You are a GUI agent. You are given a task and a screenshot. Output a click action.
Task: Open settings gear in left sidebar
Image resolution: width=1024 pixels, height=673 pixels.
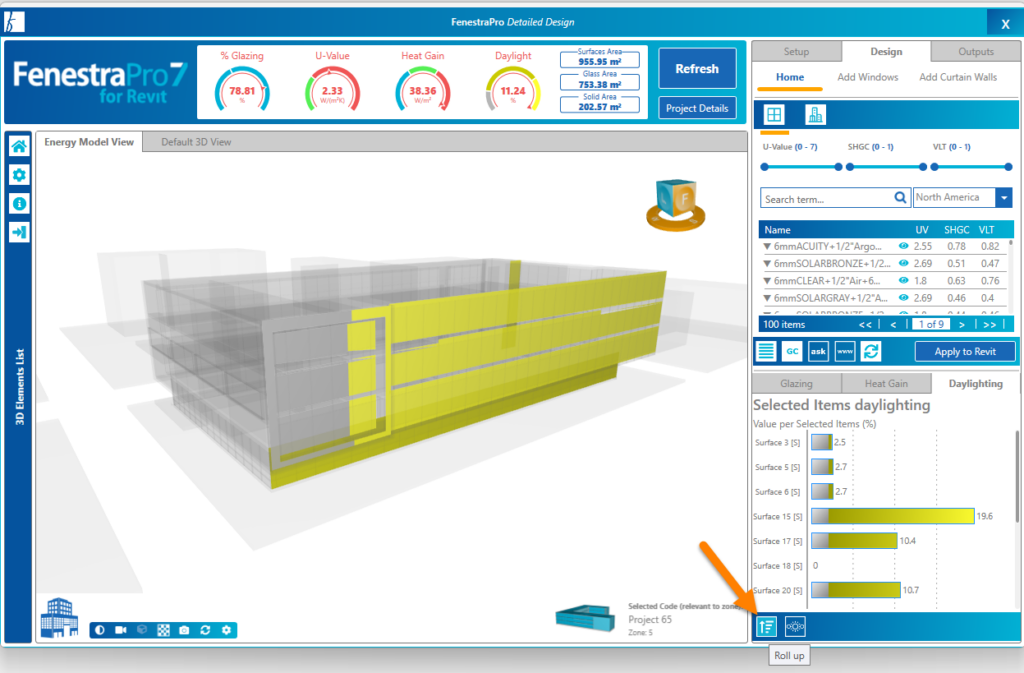coord(19,175)
